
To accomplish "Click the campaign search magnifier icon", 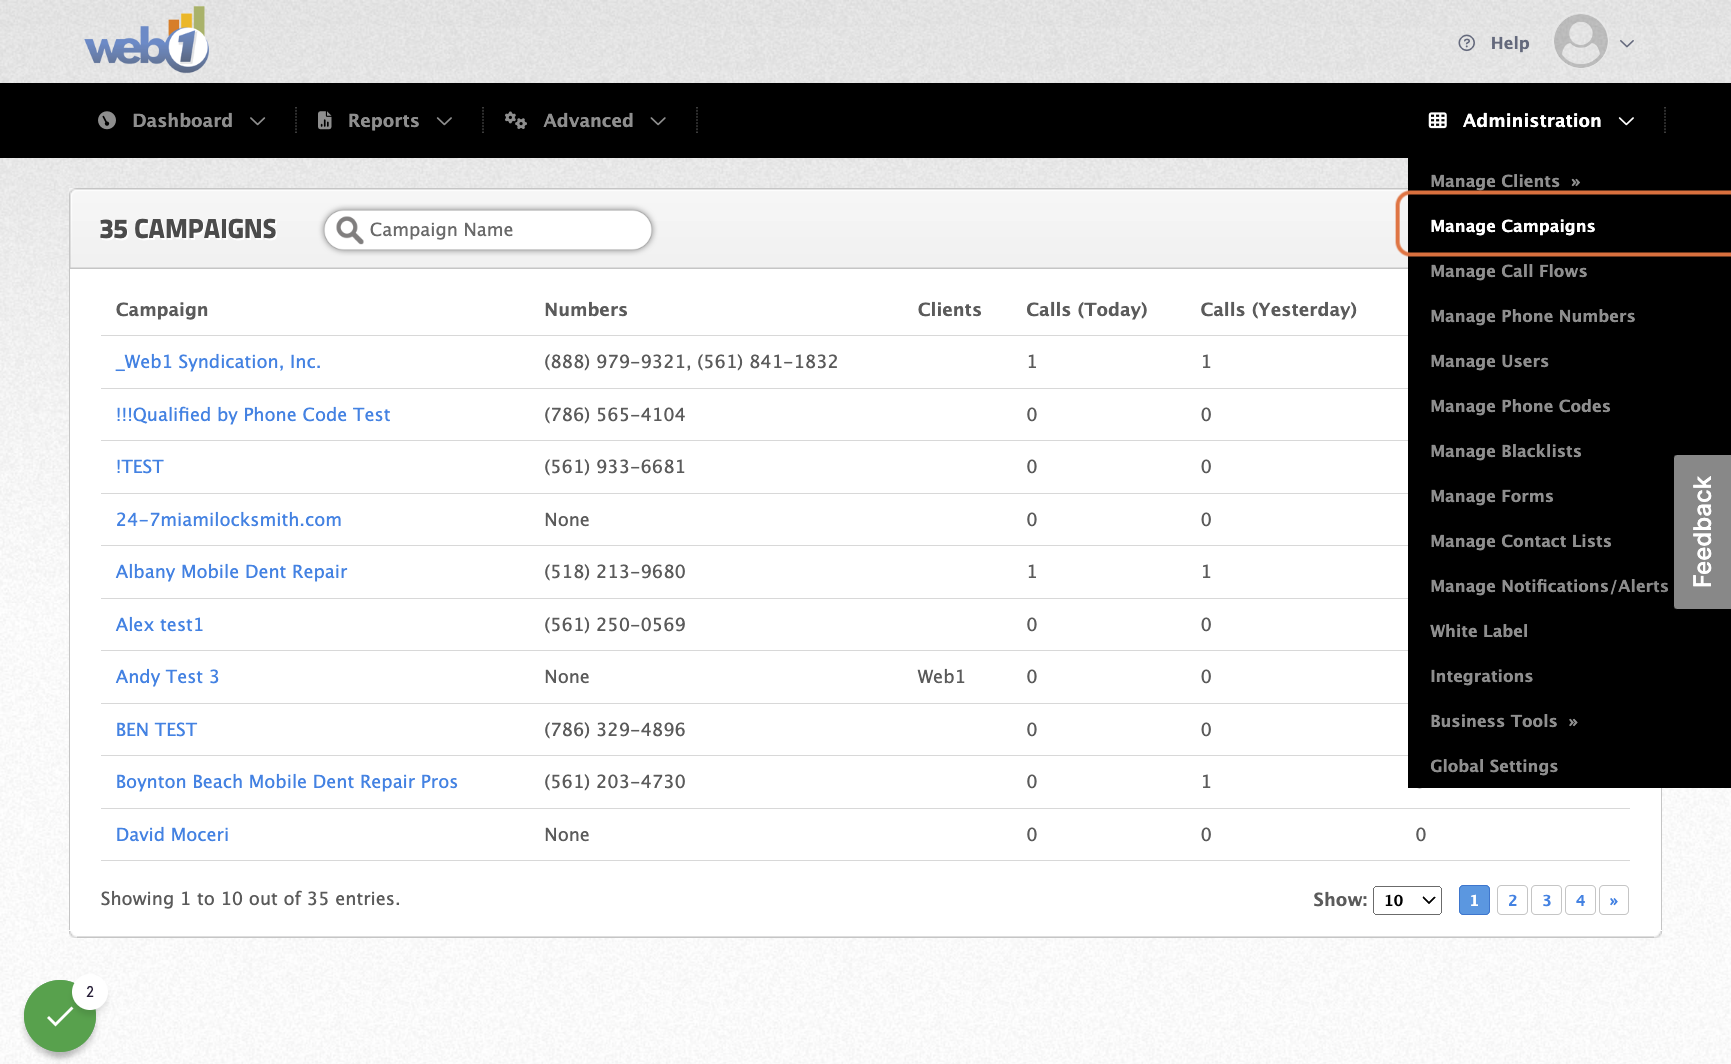I will (349, 230).
